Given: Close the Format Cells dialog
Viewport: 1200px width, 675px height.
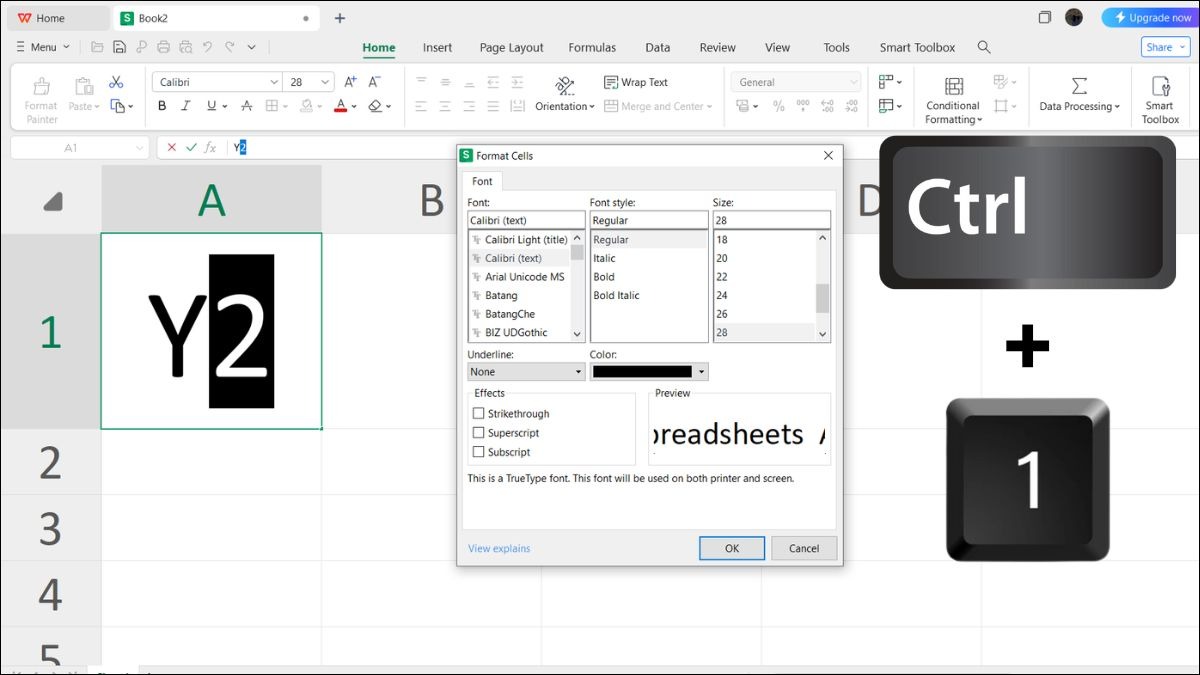Looking at the screenshot, I should point(828,156).
